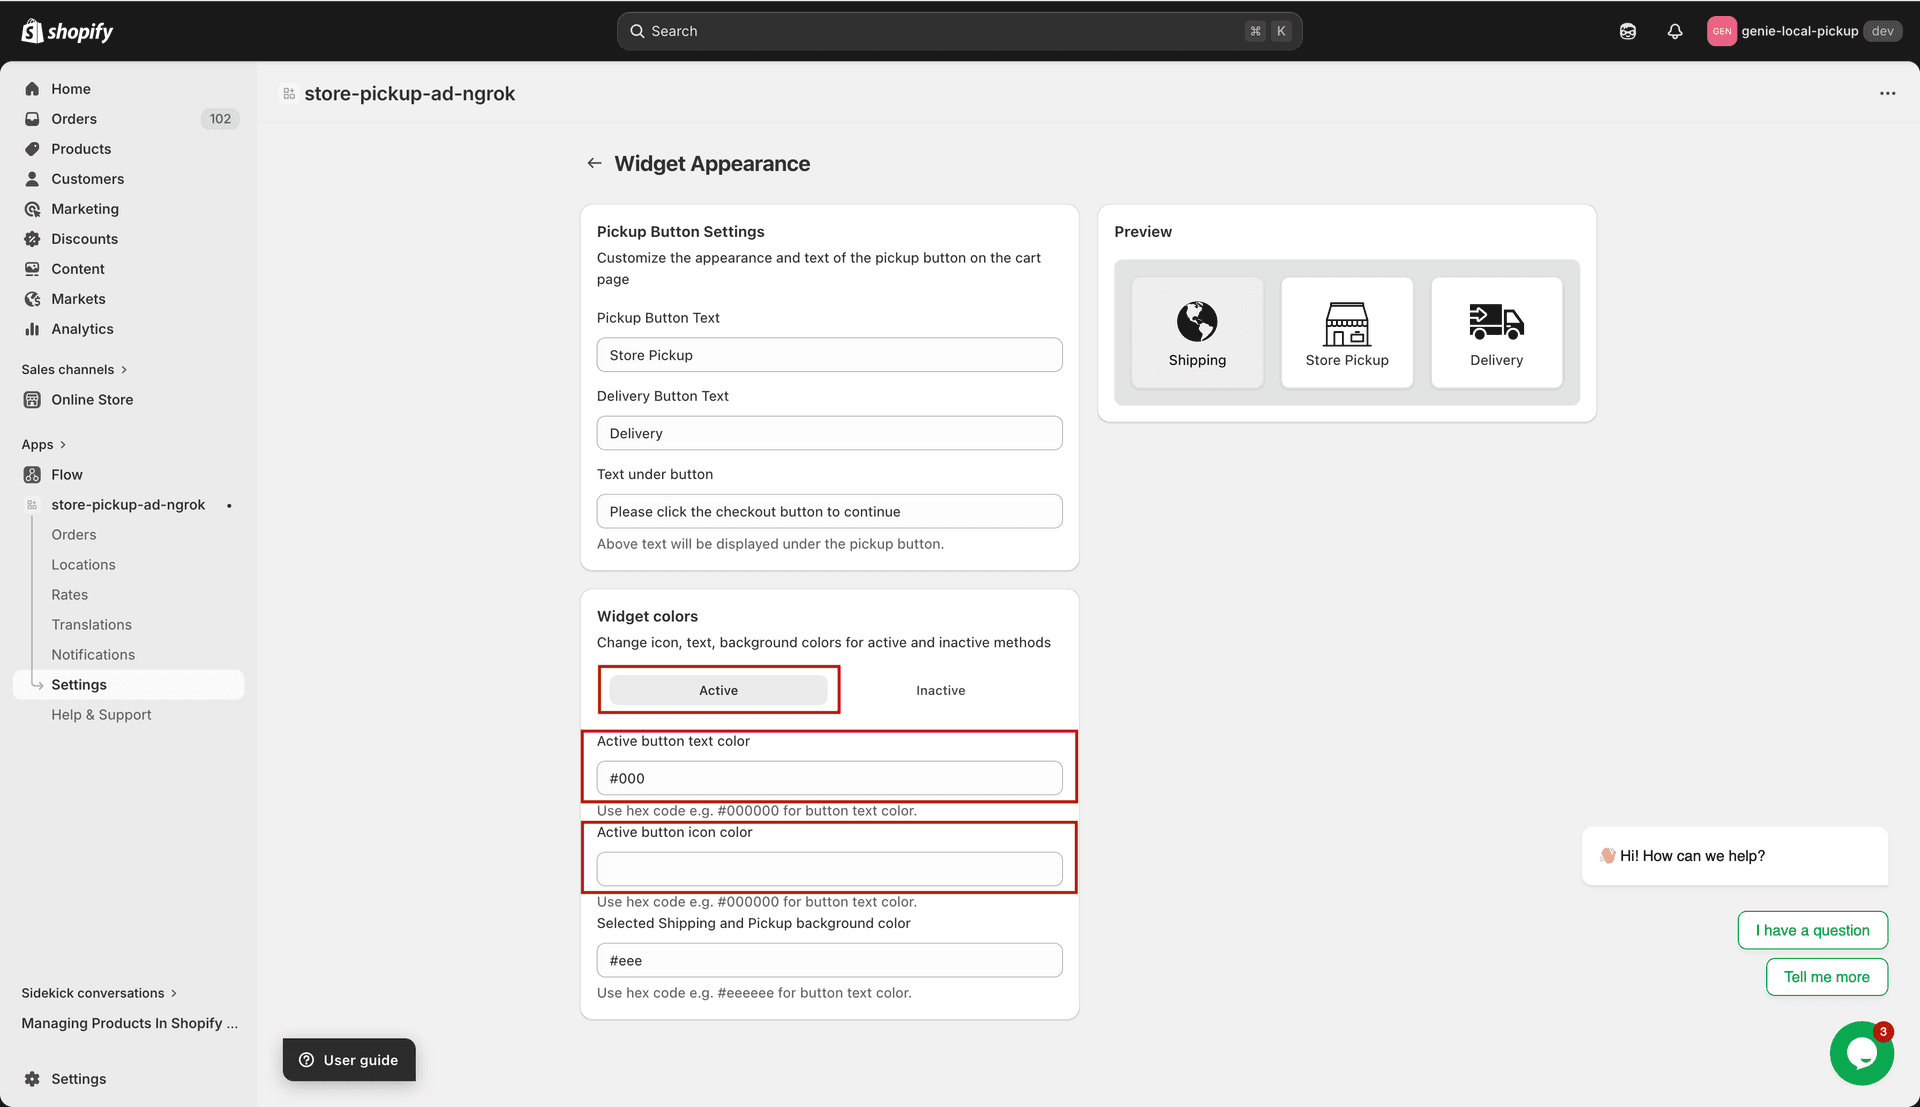
Task: Click the User guide button
Action: pyautogui.click(x=349, y=1060)
